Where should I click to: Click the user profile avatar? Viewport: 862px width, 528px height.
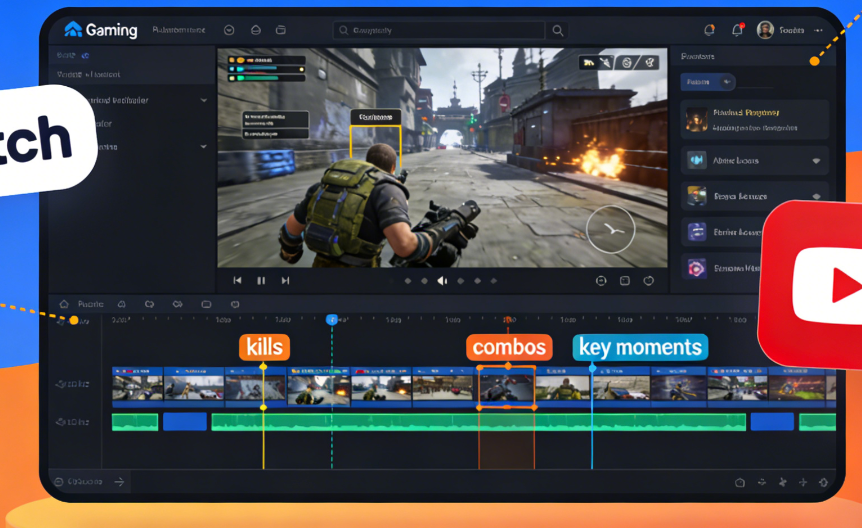coord(765,30)
